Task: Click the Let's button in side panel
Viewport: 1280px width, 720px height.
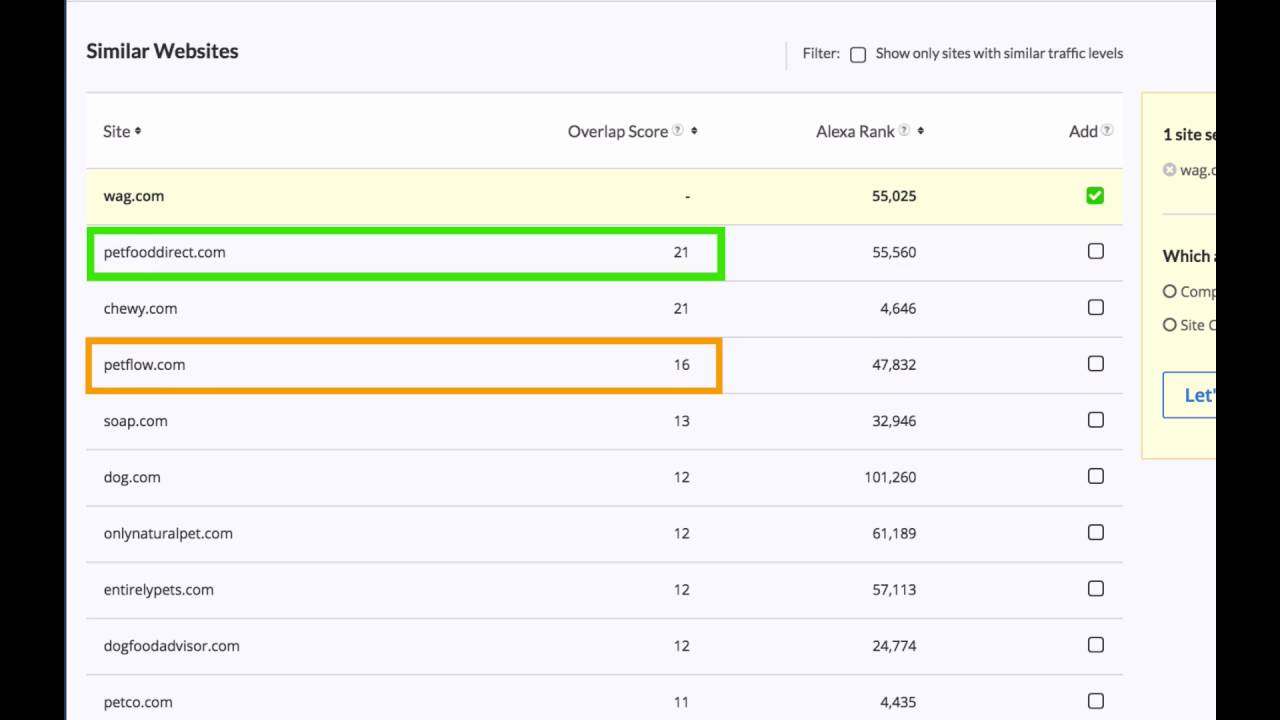Action: (x=1190, y=395)
